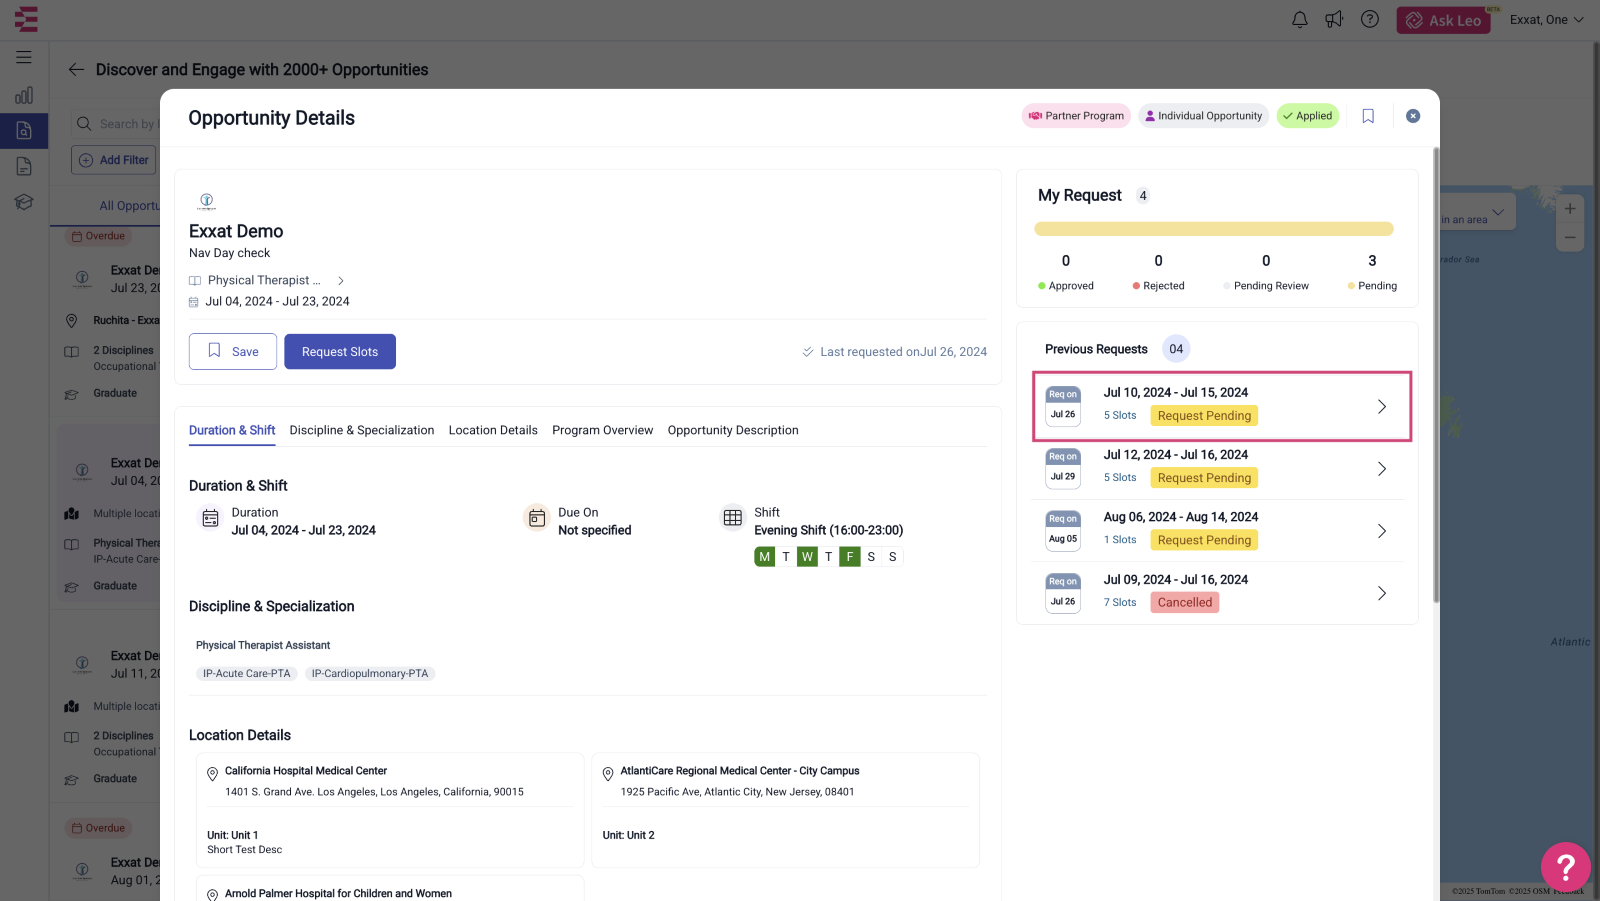Toggle Thursday in shift days
1600x901 pixels.
point(828,557)
